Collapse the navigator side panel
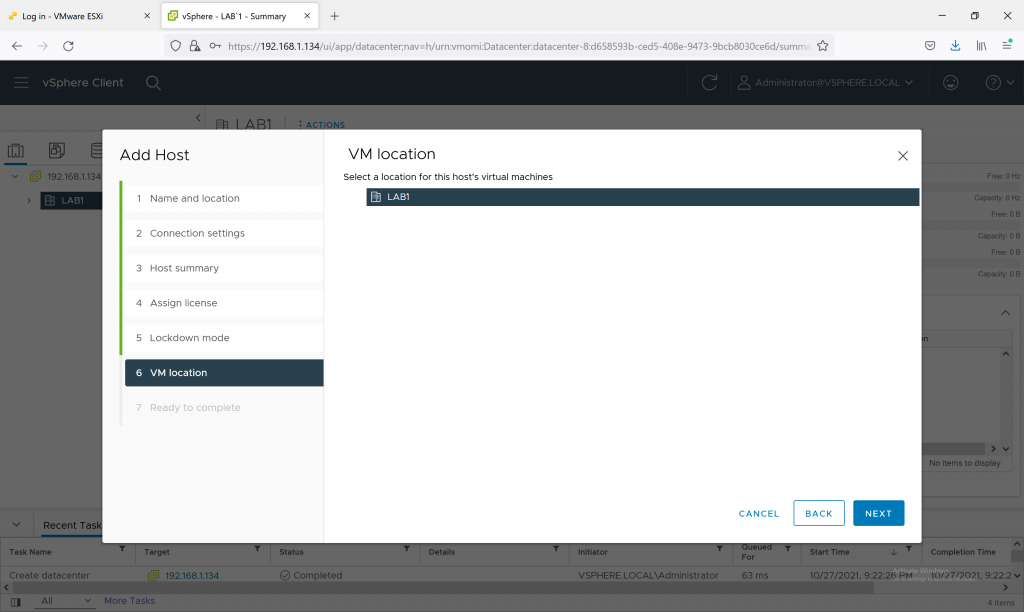The height and width of the screenshot is (612, 1024). tap(199, 118)
